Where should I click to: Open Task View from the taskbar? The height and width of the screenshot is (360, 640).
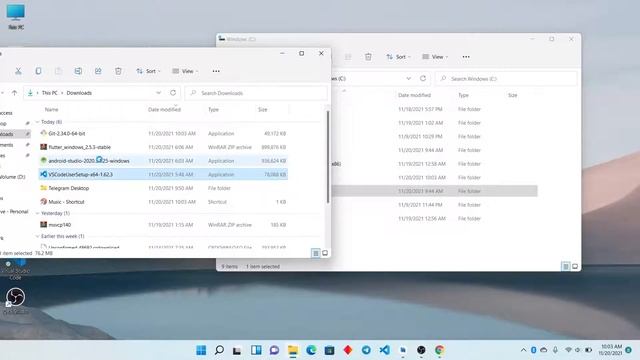point(237,350)
